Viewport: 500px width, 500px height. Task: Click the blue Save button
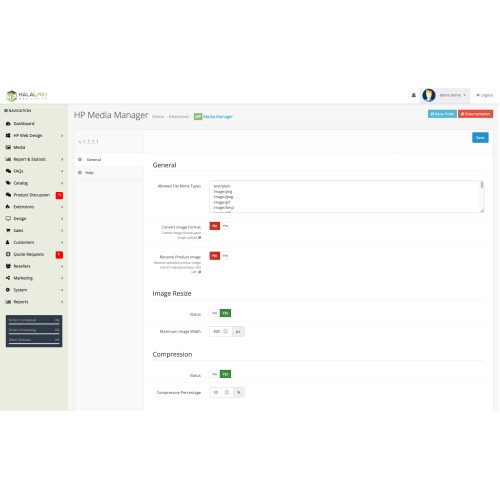[x=480, y=138]
